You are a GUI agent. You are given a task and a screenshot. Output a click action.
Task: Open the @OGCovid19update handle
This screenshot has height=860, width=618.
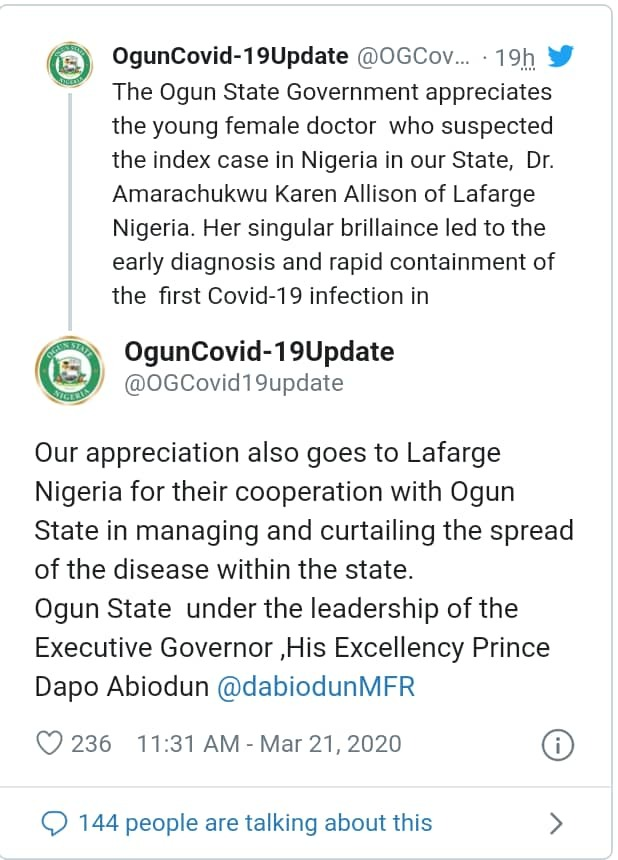pos(233,383)
